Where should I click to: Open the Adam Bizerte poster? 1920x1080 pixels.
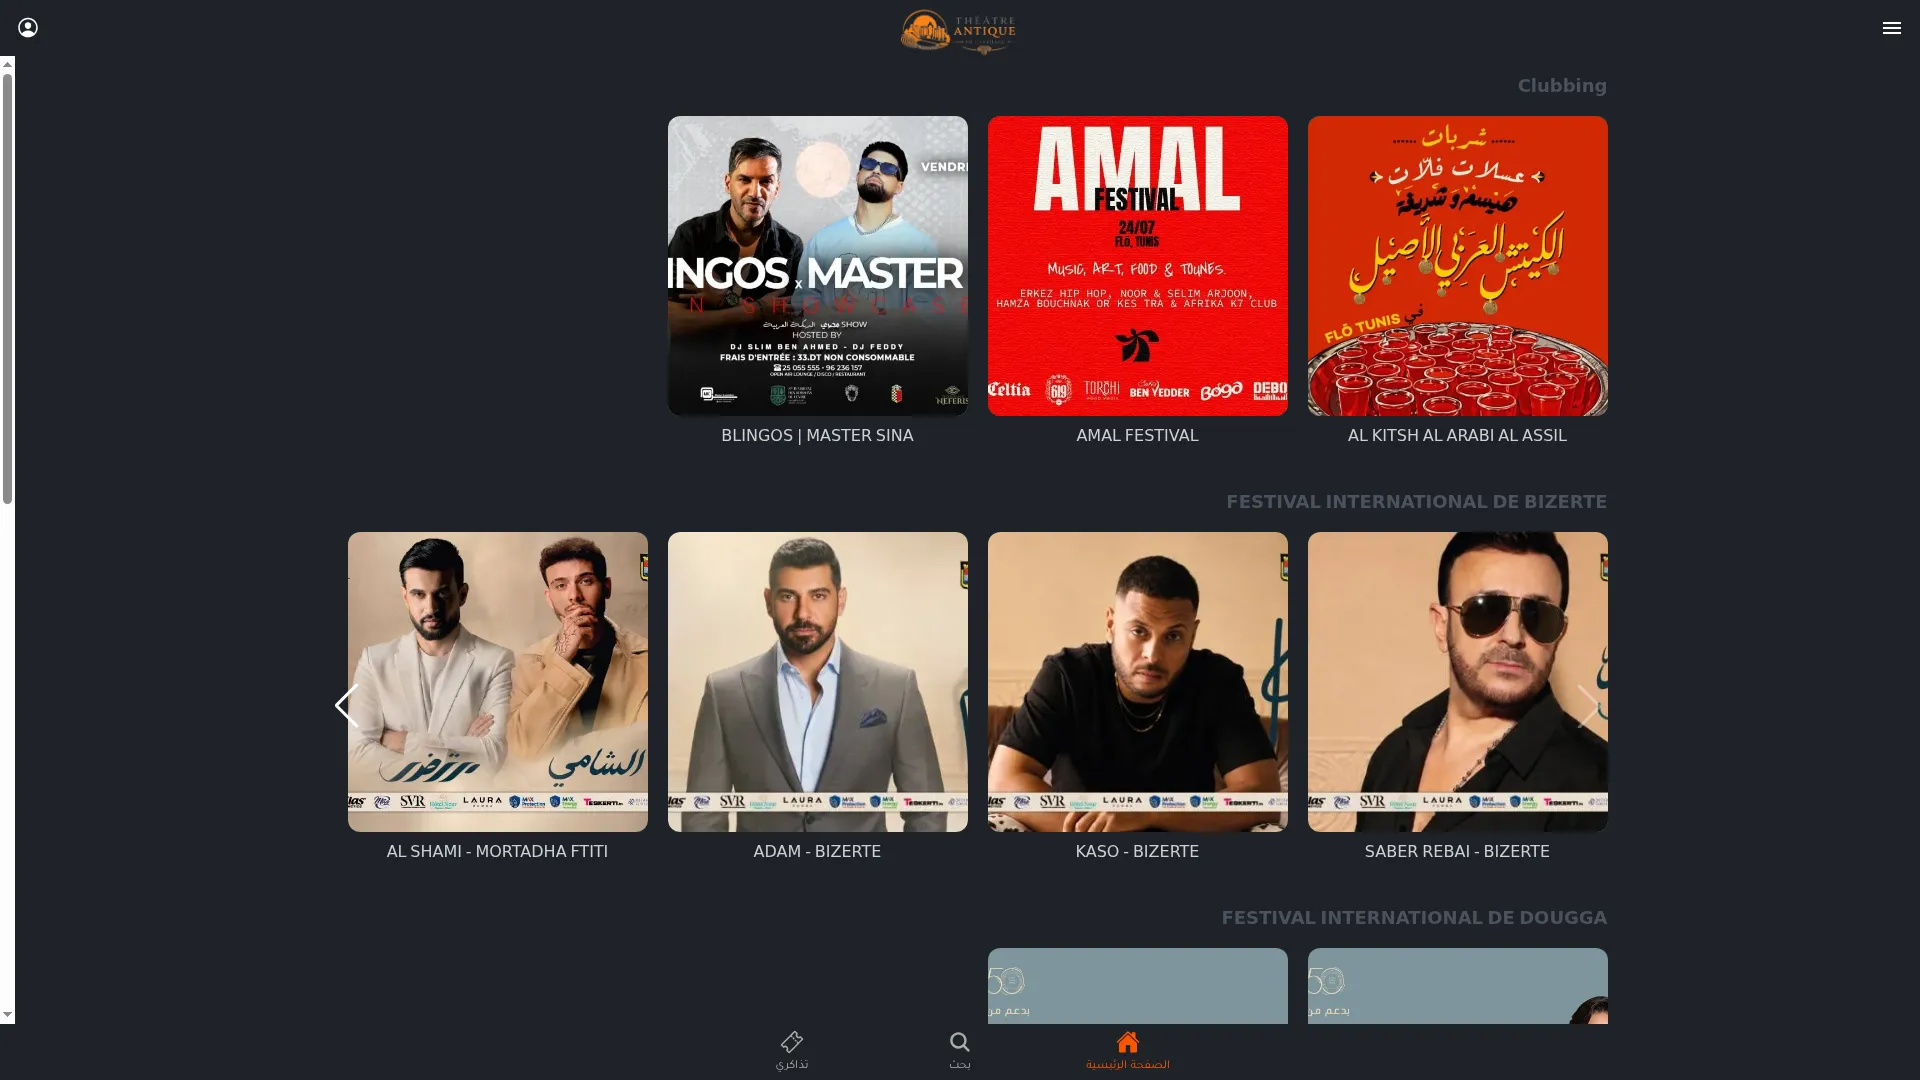coord(817,682)
